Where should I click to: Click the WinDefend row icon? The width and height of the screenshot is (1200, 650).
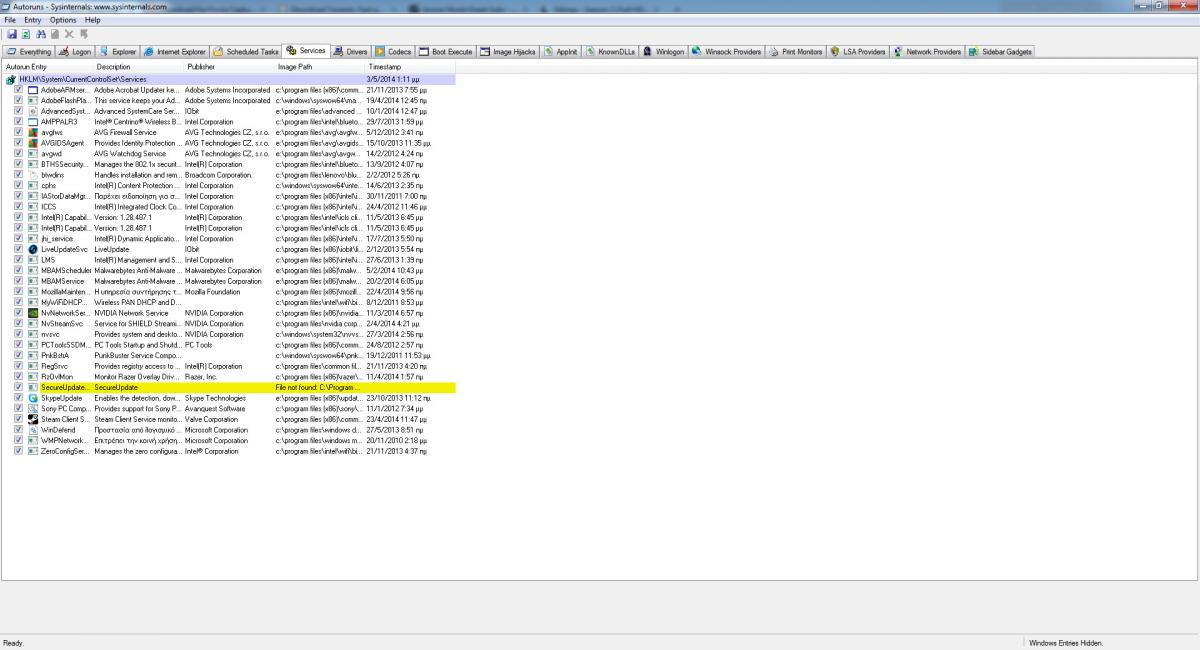tap(33, 430)
